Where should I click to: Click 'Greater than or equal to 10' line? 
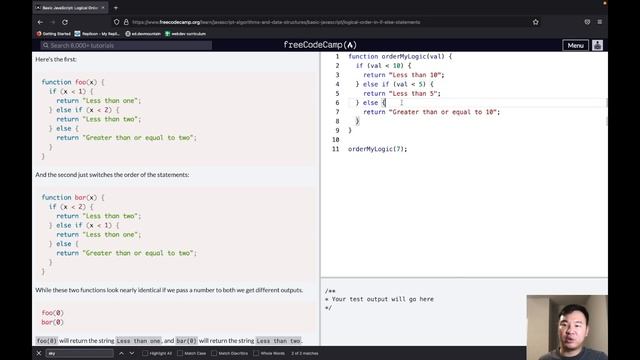431,112
